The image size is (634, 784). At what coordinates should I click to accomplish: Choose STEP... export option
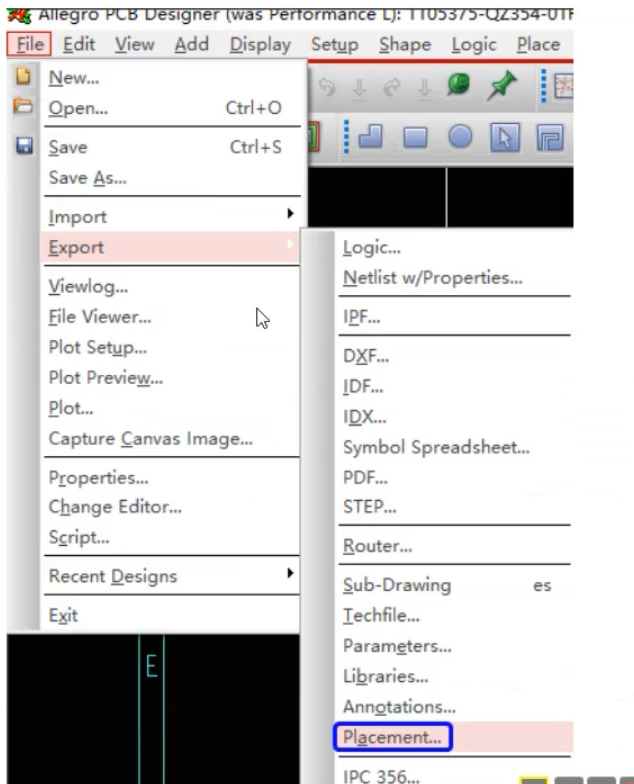[x=370, y=506]
